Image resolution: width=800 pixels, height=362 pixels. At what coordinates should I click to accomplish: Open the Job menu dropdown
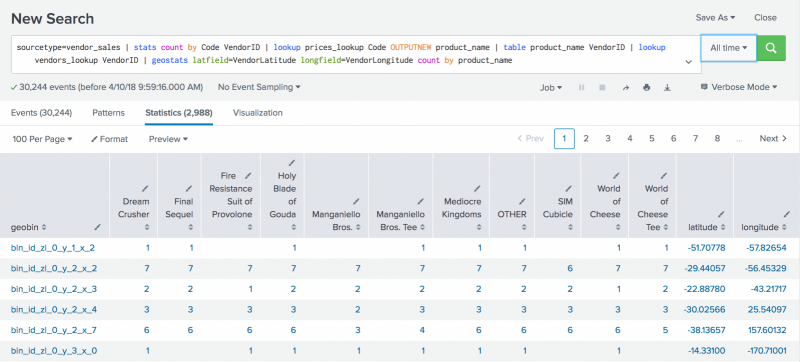551,88
